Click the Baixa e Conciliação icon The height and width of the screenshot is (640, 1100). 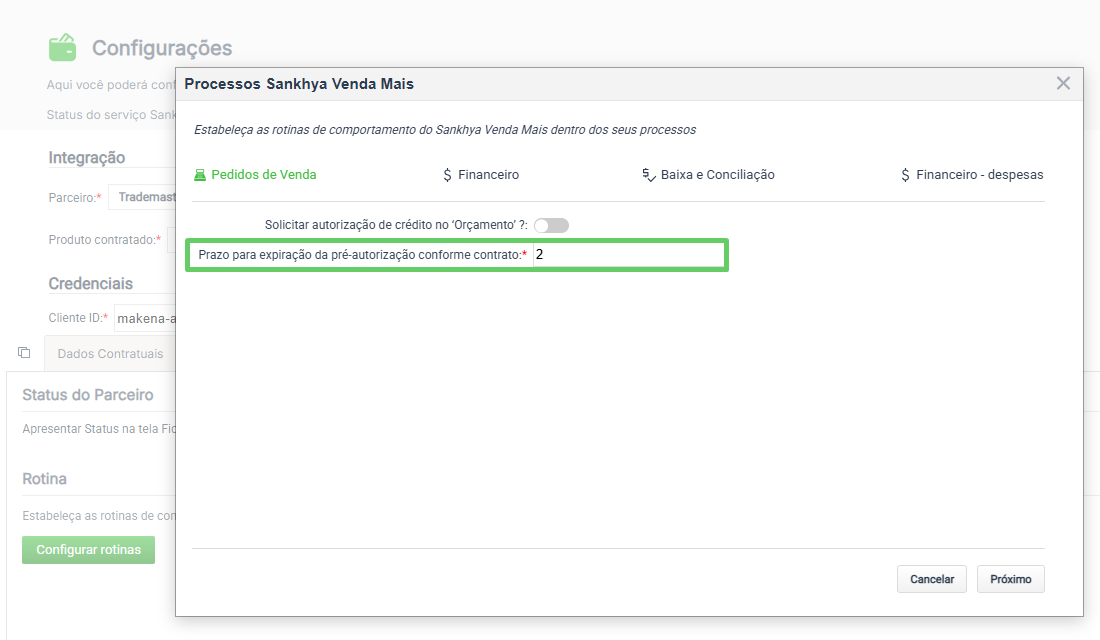(x=649, y=175)
